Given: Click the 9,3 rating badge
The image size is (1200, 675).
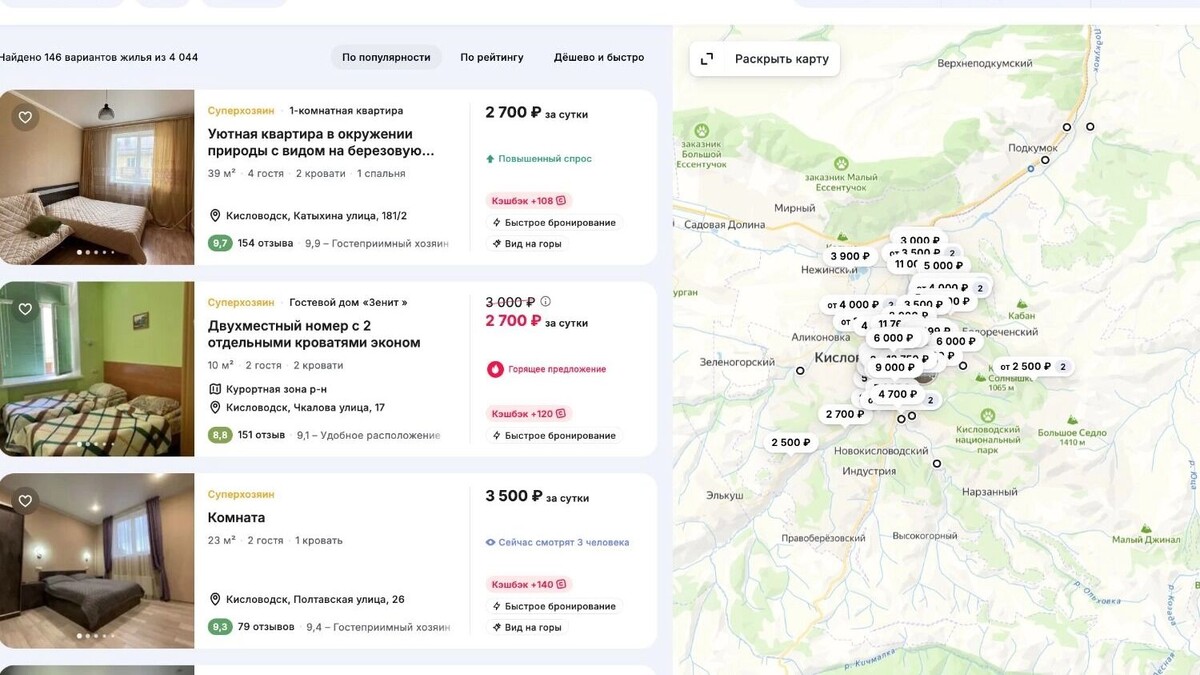Looking at the screenshot, I should coord(220,627).
